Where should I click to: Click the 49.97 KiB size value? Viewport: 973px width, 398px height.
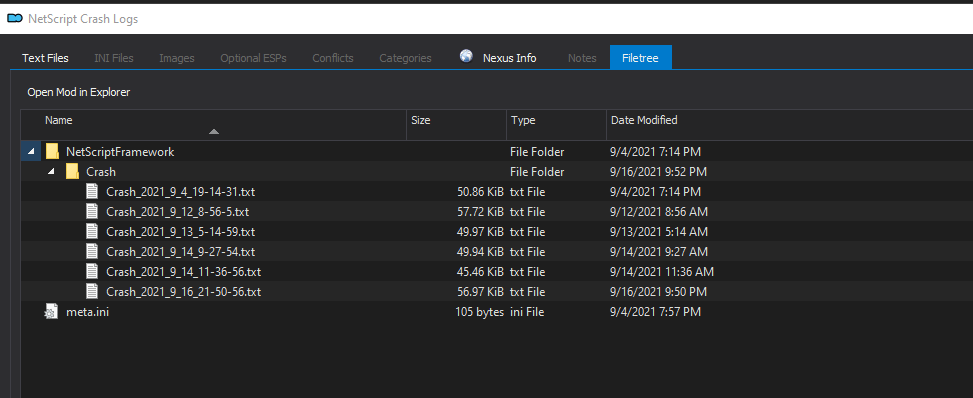[x=480, y=232]
